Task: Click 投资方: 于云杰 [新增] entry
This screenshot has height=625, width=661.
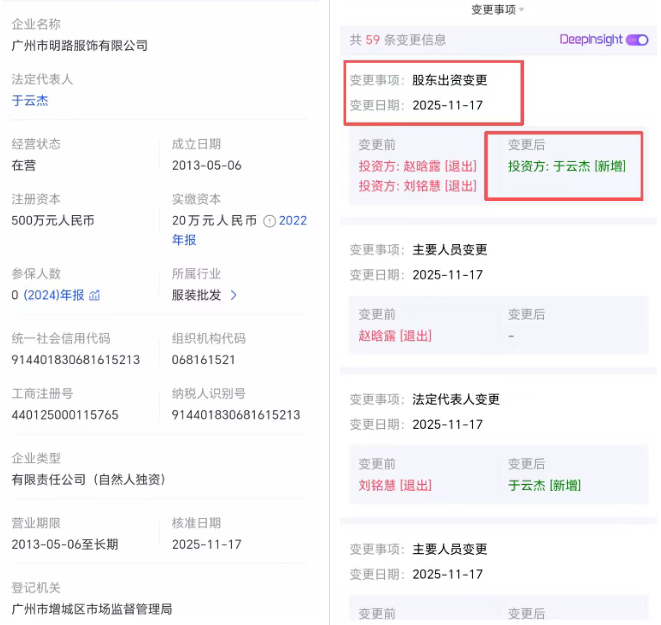Action: click(x=567, y=166)
